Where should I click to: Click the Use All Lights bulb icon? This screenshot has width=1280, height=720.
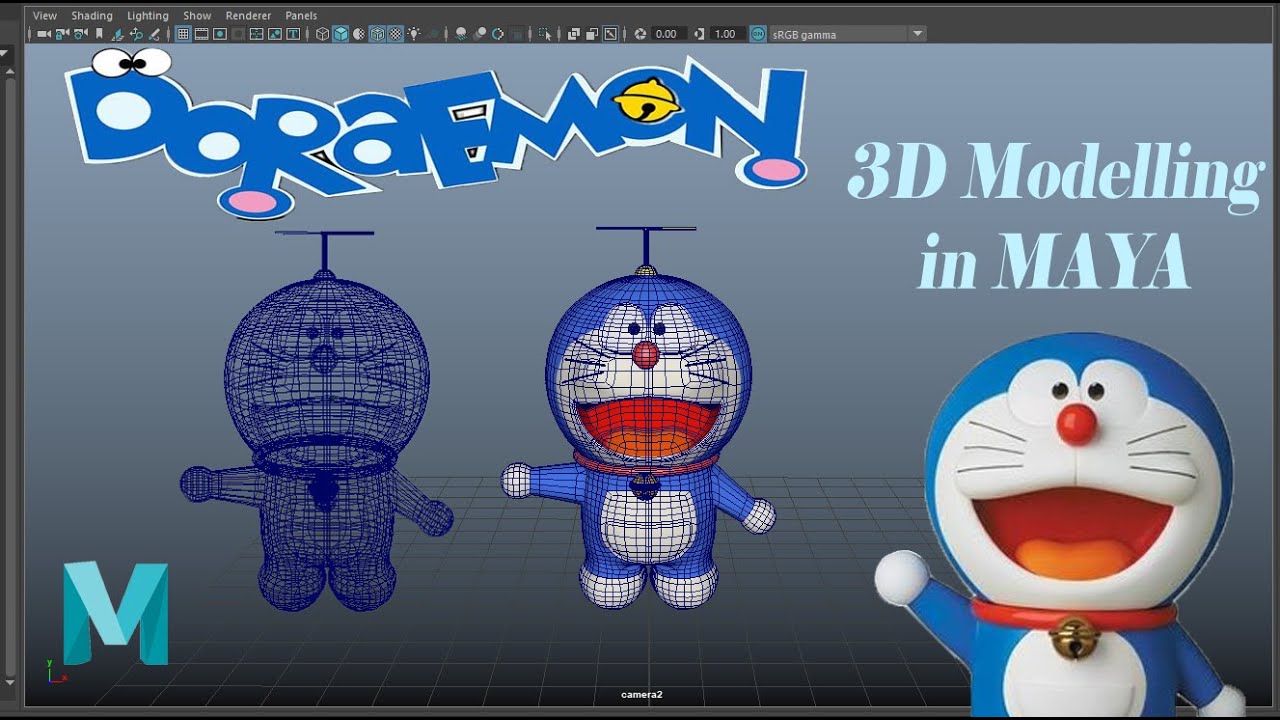pos(413,34)
